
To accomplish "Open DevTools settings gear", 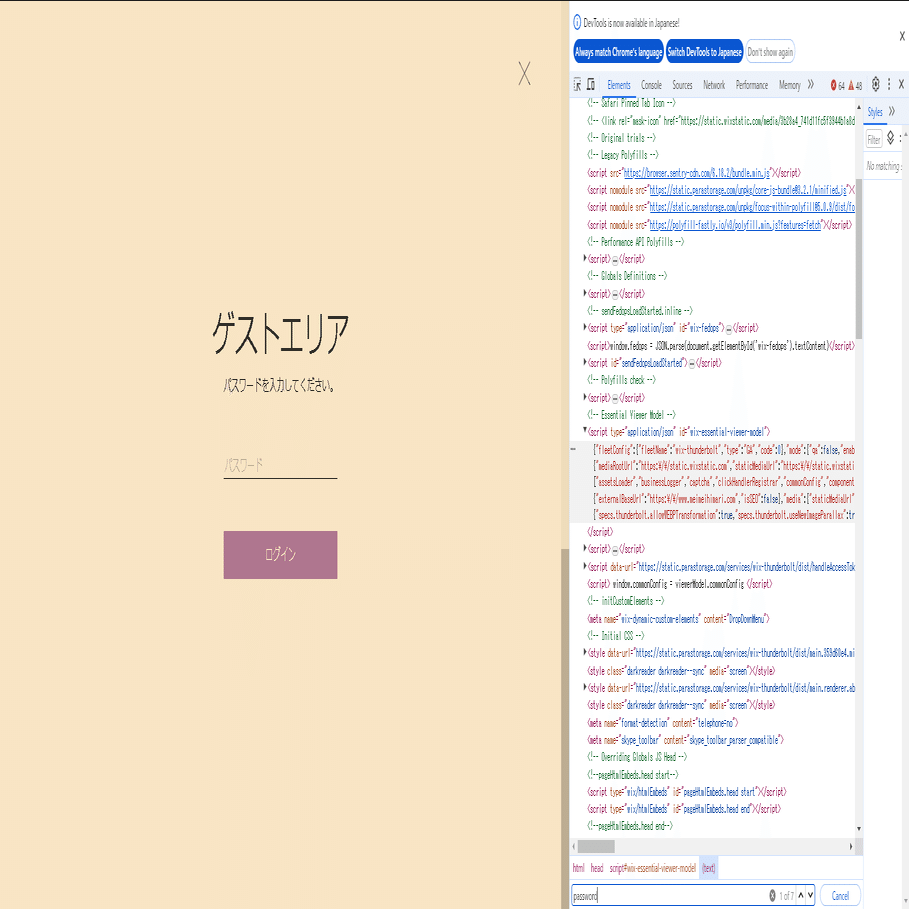I will pyautogui.click(x=875, y=84).
